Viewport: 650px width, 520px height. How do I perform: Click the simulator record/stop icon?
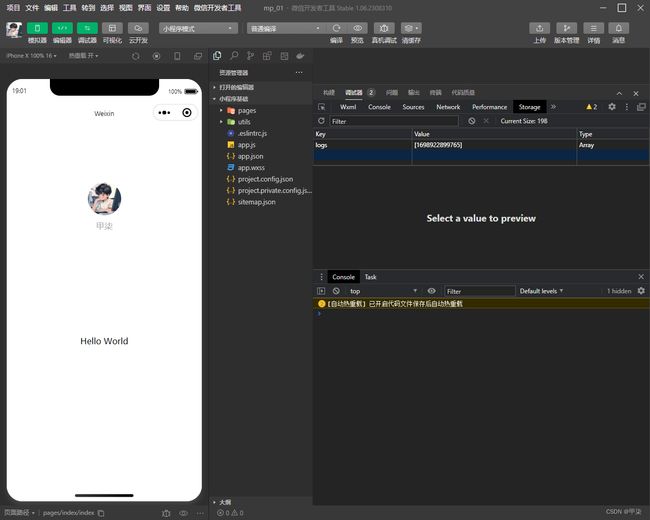(156, 56)
